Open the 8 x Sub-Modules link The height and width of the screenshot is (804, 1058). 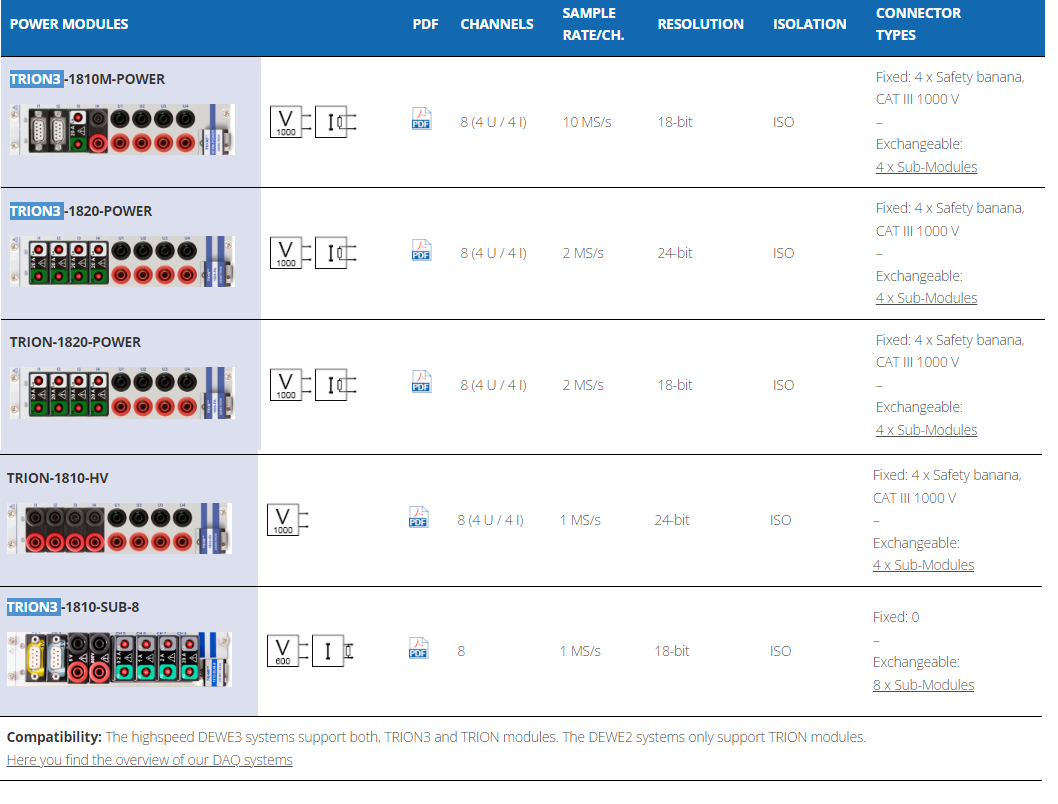coord(923,685)
